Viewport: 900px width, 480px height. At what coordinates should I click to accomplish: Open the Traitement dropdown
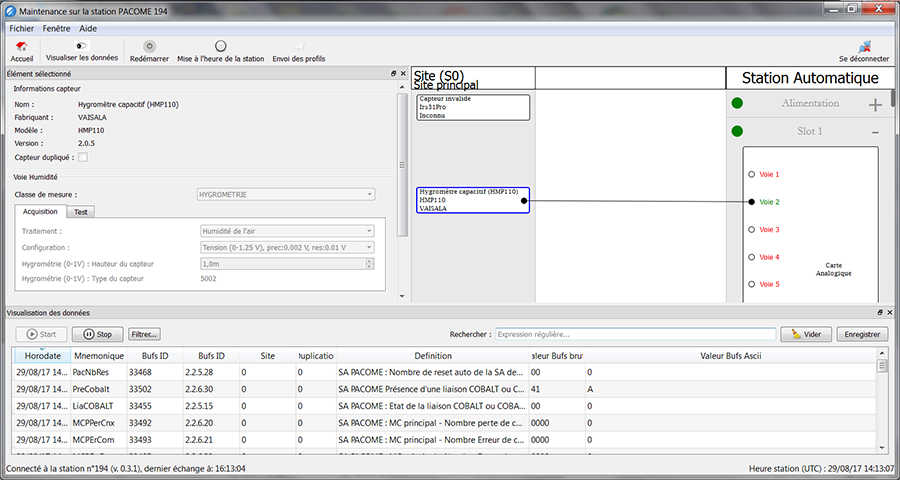tap(288, 231)
